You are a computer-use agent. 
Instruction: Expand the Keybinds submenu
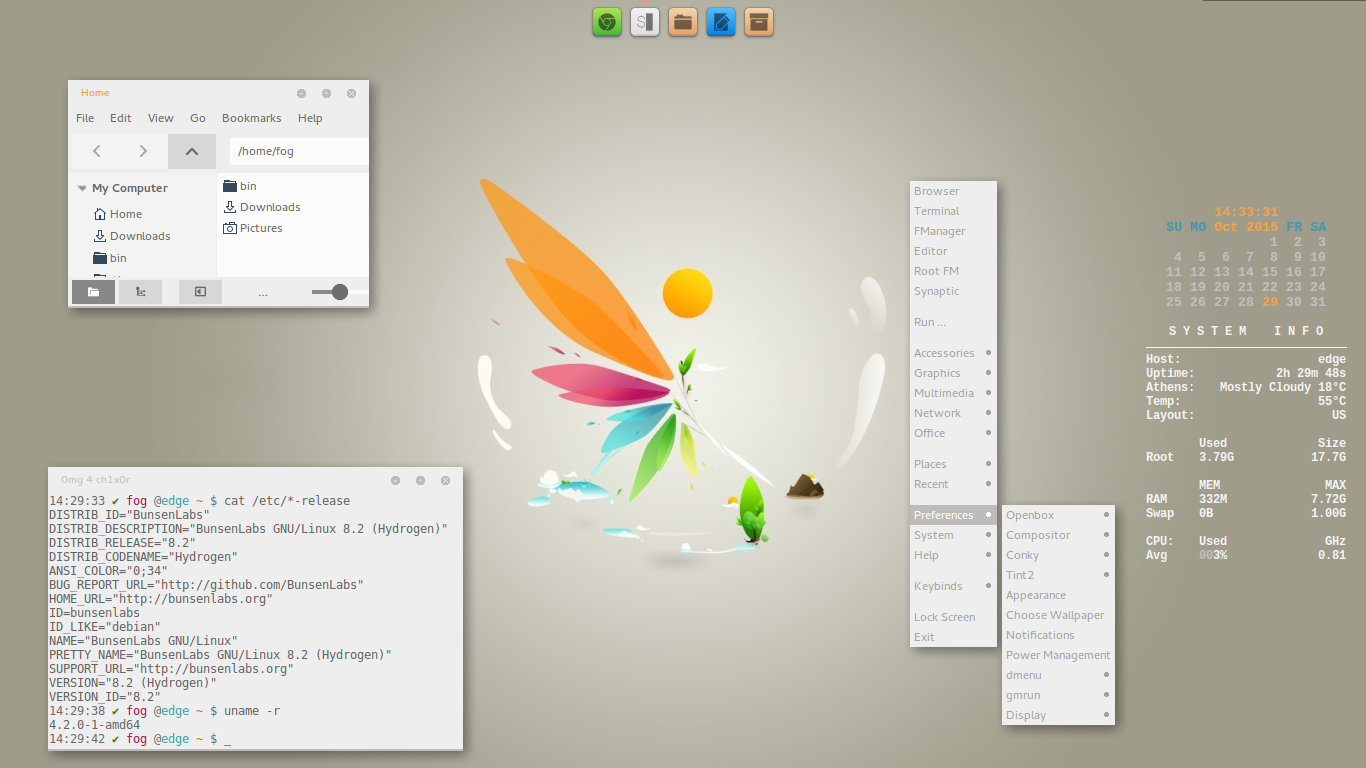coord(953,586)
